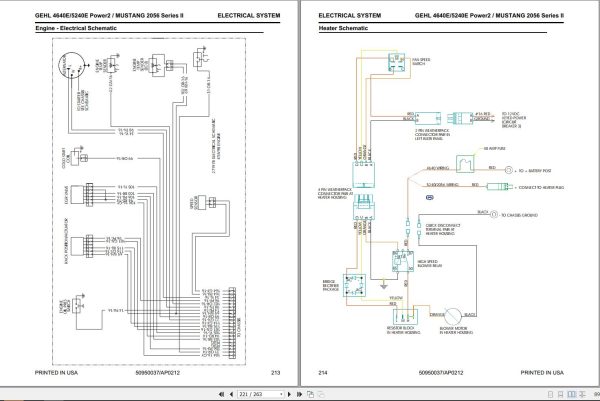Click the page number 213 footer
The width and height of the screenshot is (600, 401).
click(275, 372)
